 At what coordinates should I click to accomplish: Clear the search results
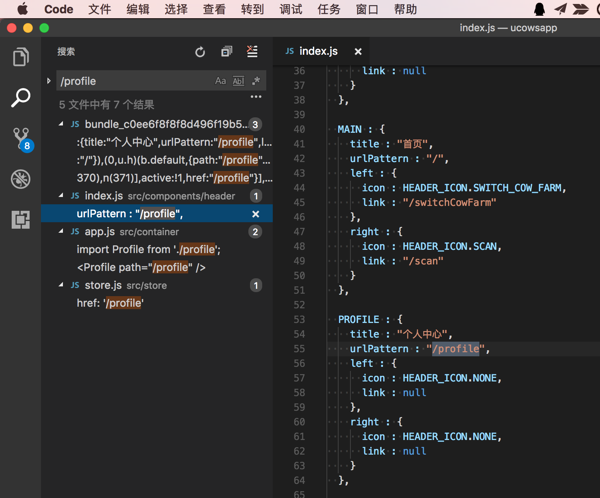click(252, 52)
